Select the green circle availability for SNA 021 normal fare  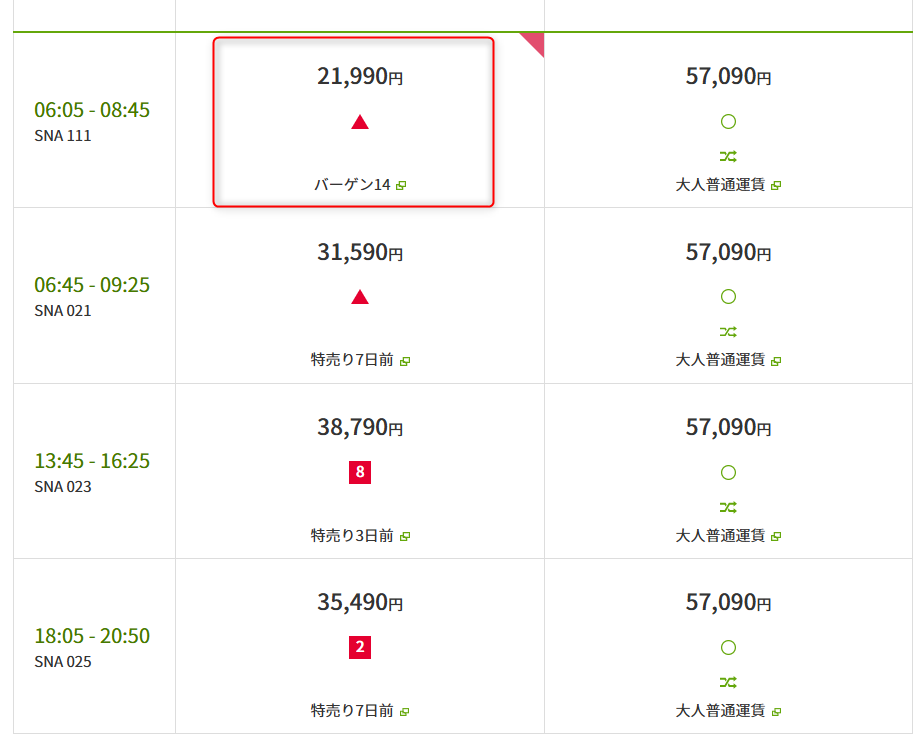click(728, 297)
